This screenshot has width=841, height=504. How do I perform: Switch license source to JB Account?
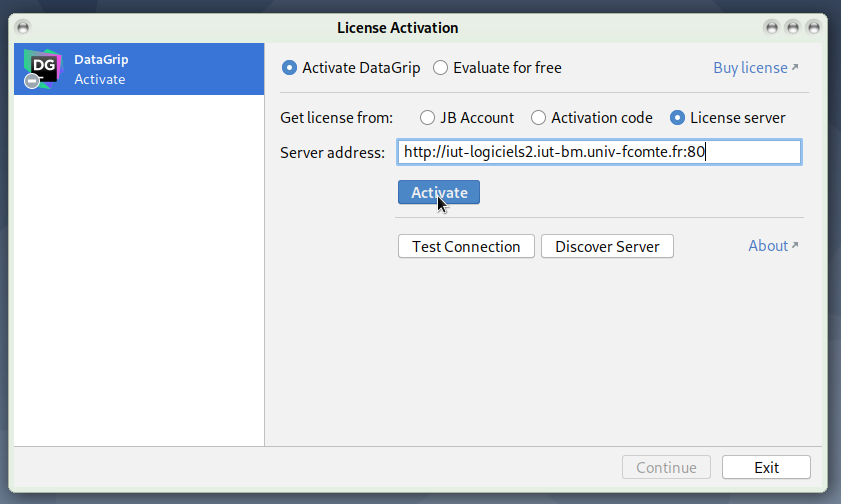(x=428, y=117)
